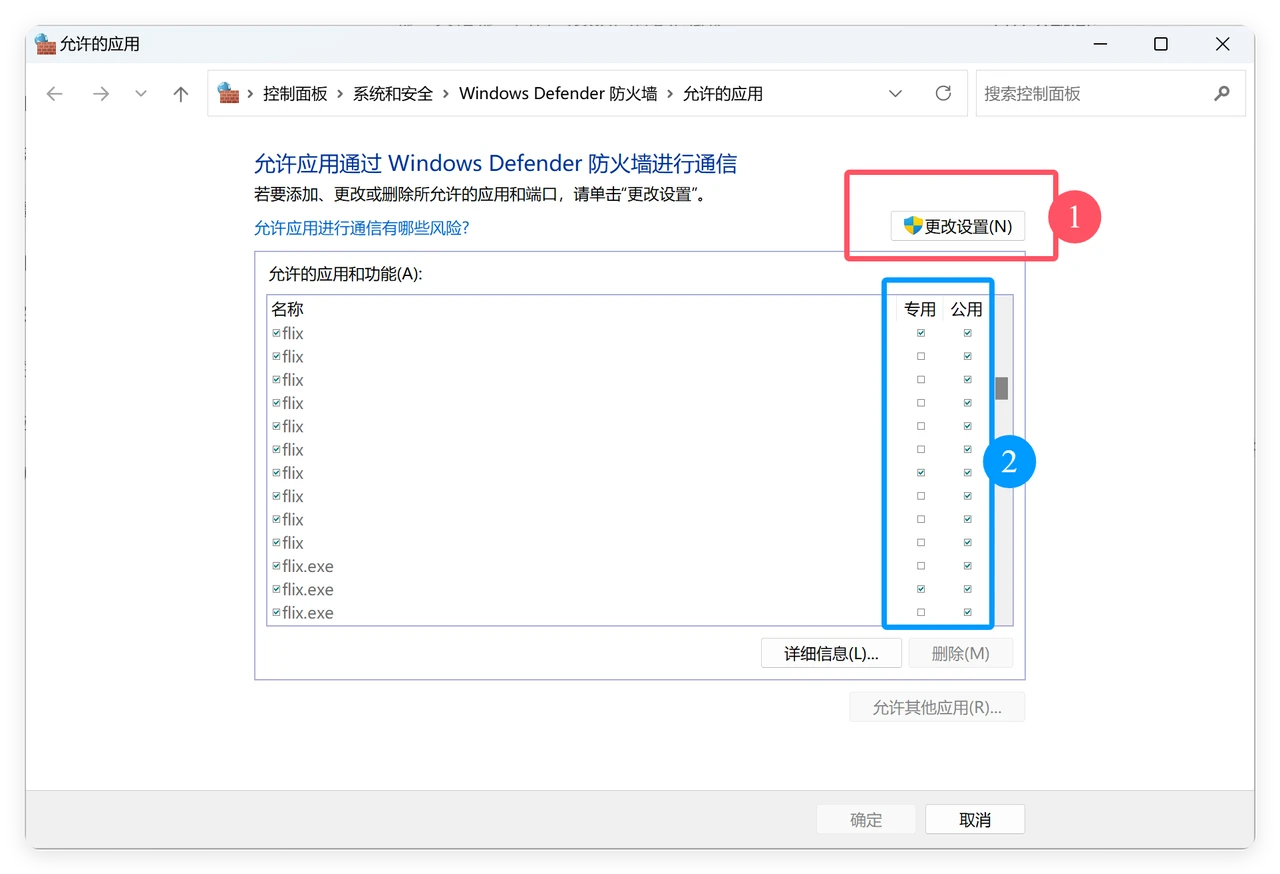The height and width of the screenshot is (874, 1280).
Task: Open the recent pages dropdown beside the navigation arrows
Action: click(140, 93)
